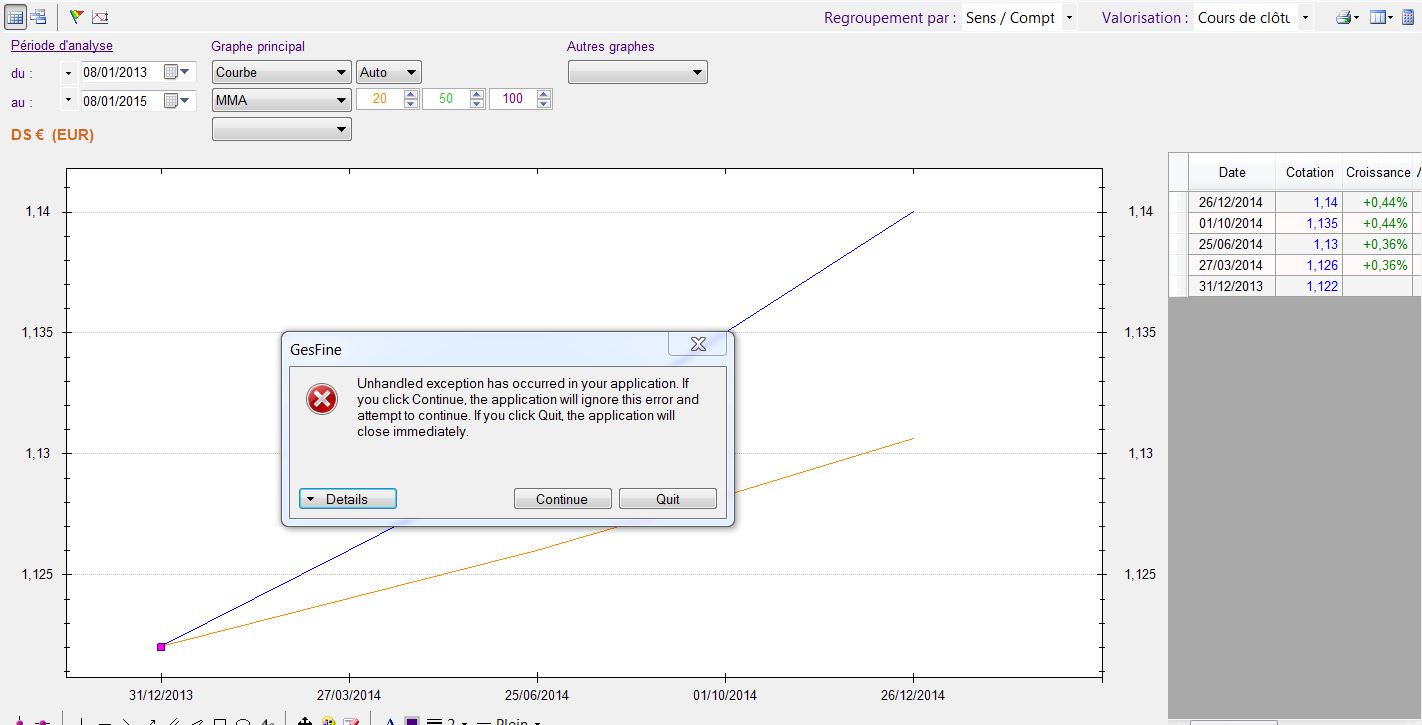
Task: Click the +0,36% cell in 25/06/2014 row
Action: tap(1378, 244)
